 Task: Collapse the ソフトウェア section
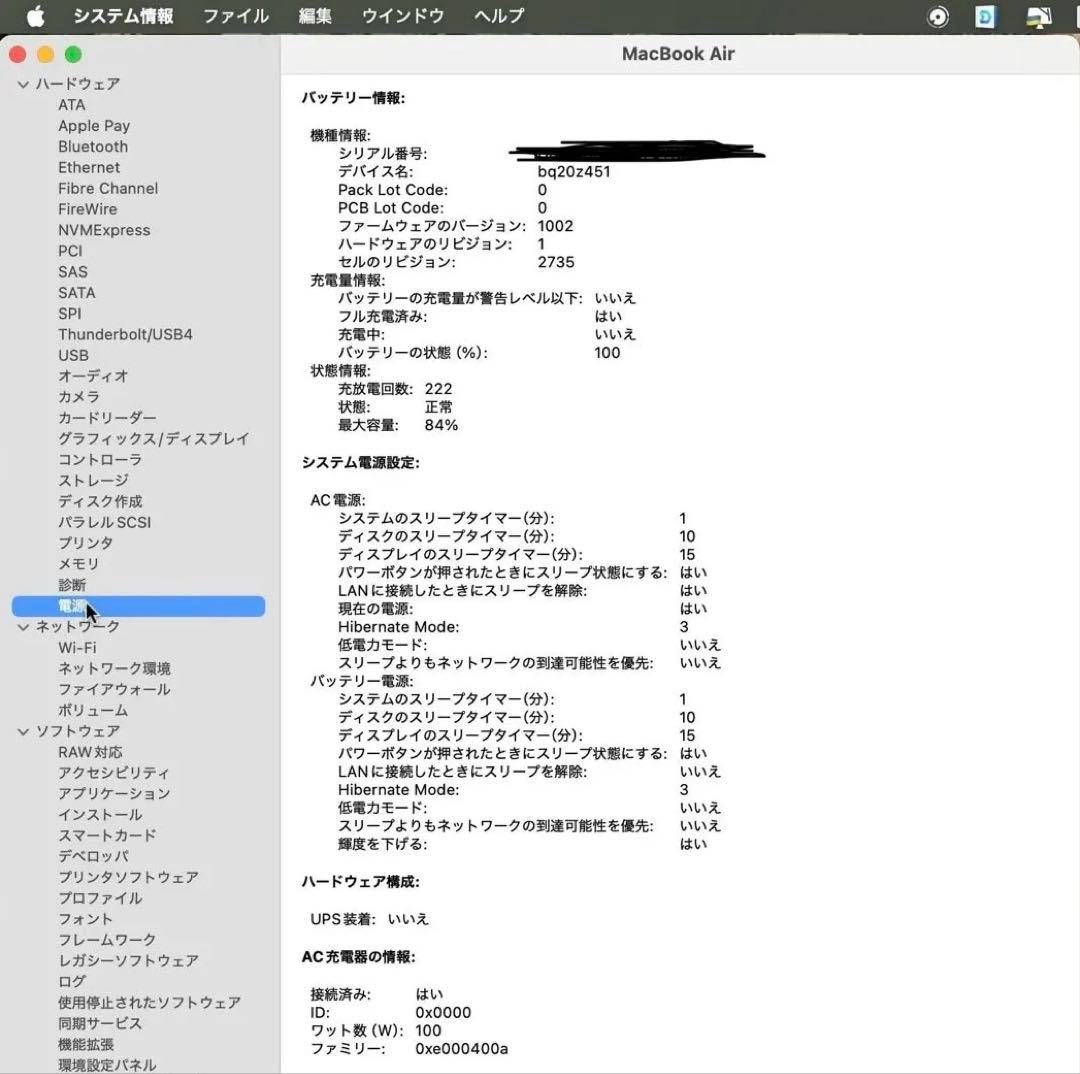pyautogui.click(x=22, y=731)
